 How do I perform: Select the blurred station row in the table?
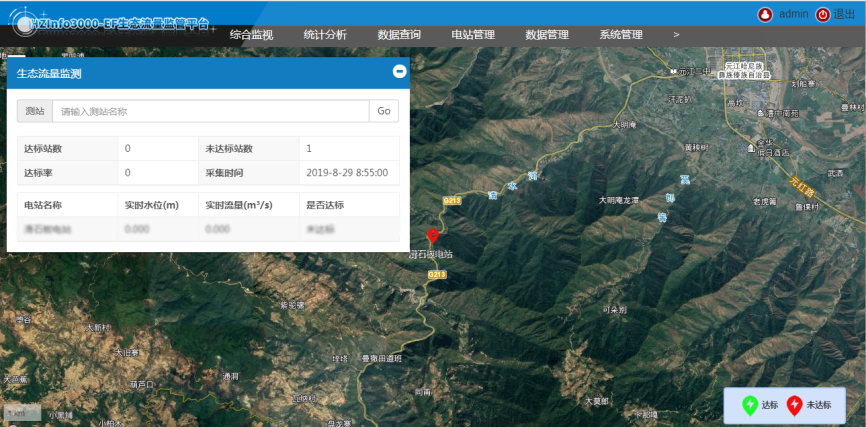tap(207, 229)
